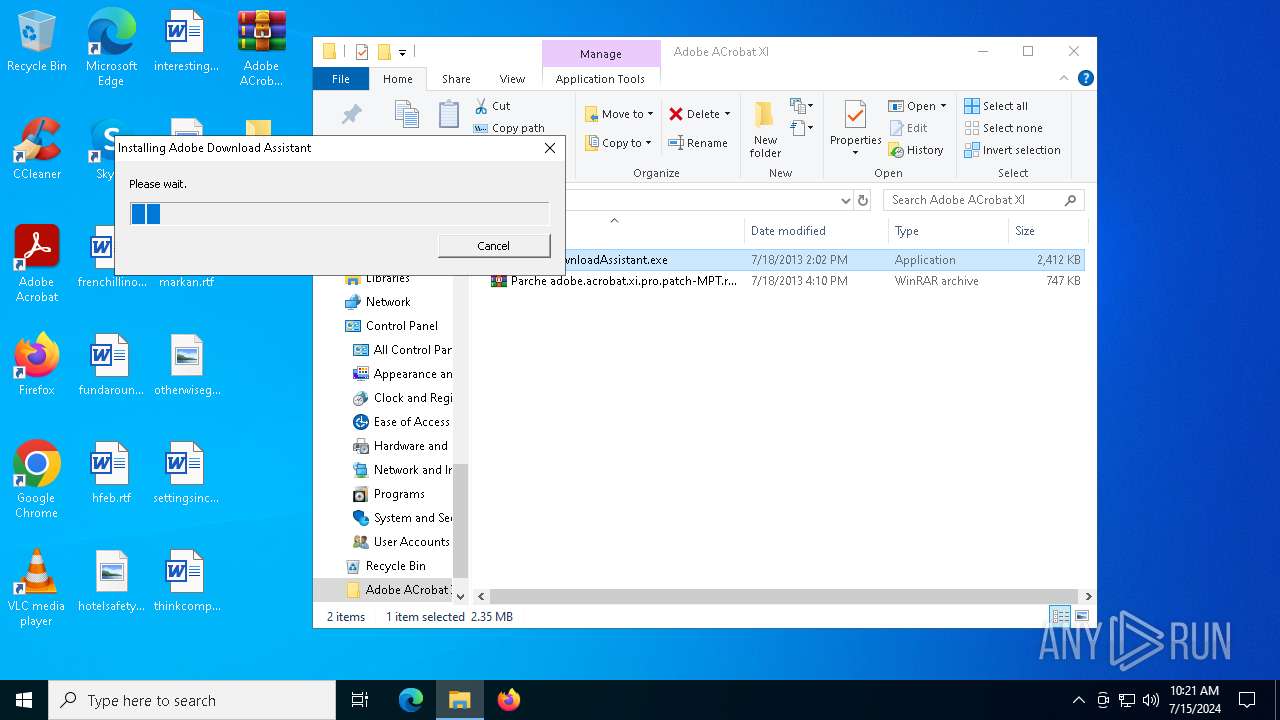This screenshot has width=1280, height=720.
Task: Select Network in the navigation pane
Action: tap(388, 302)
